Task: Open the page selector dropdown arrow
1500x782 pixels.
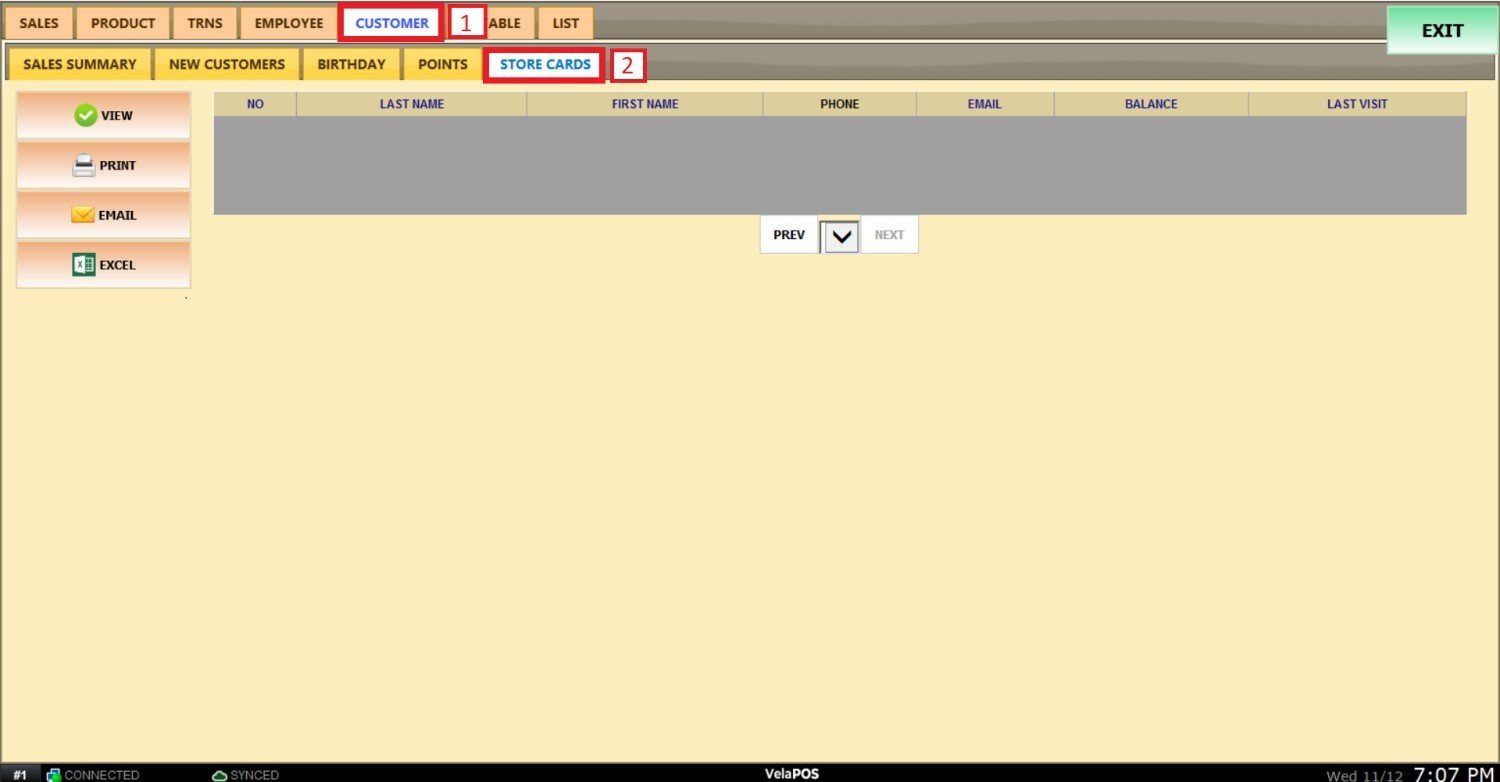Action: [841, 236]
